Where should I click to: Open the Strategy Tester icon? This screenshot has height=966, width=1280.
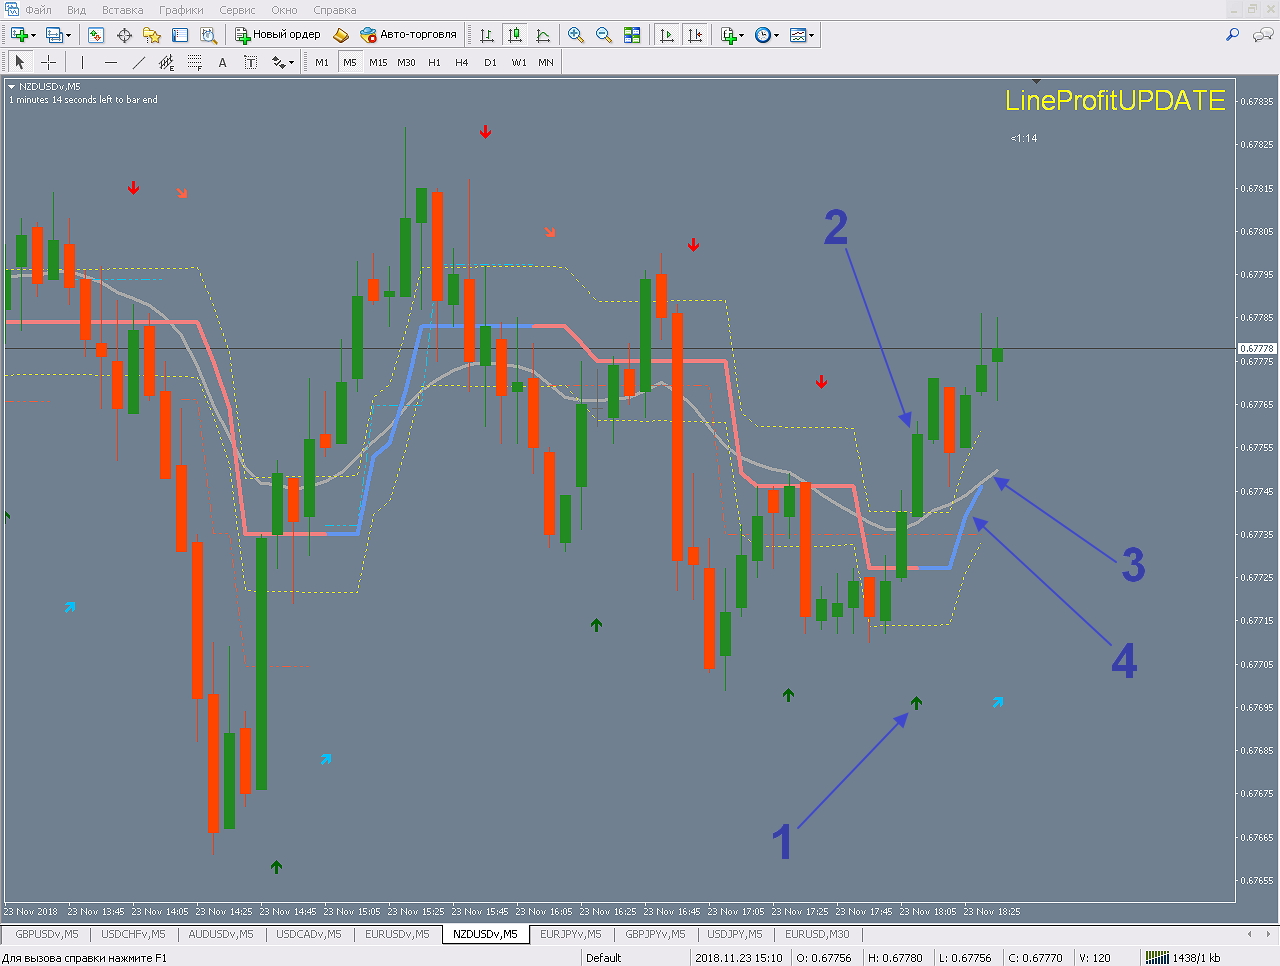tap(208, 35)
